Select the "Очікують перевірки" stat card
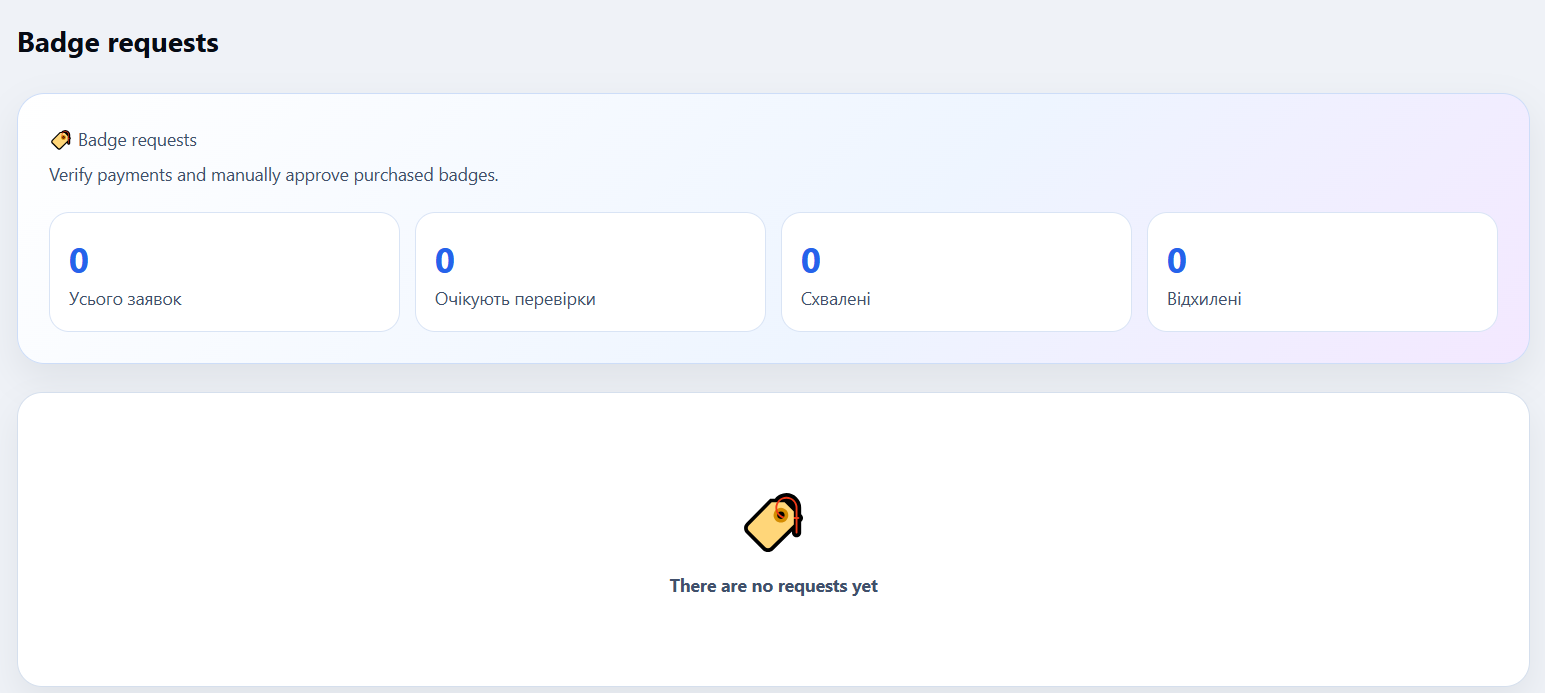The width and height of the screenshot is (1545, 693). pos(590,272)
